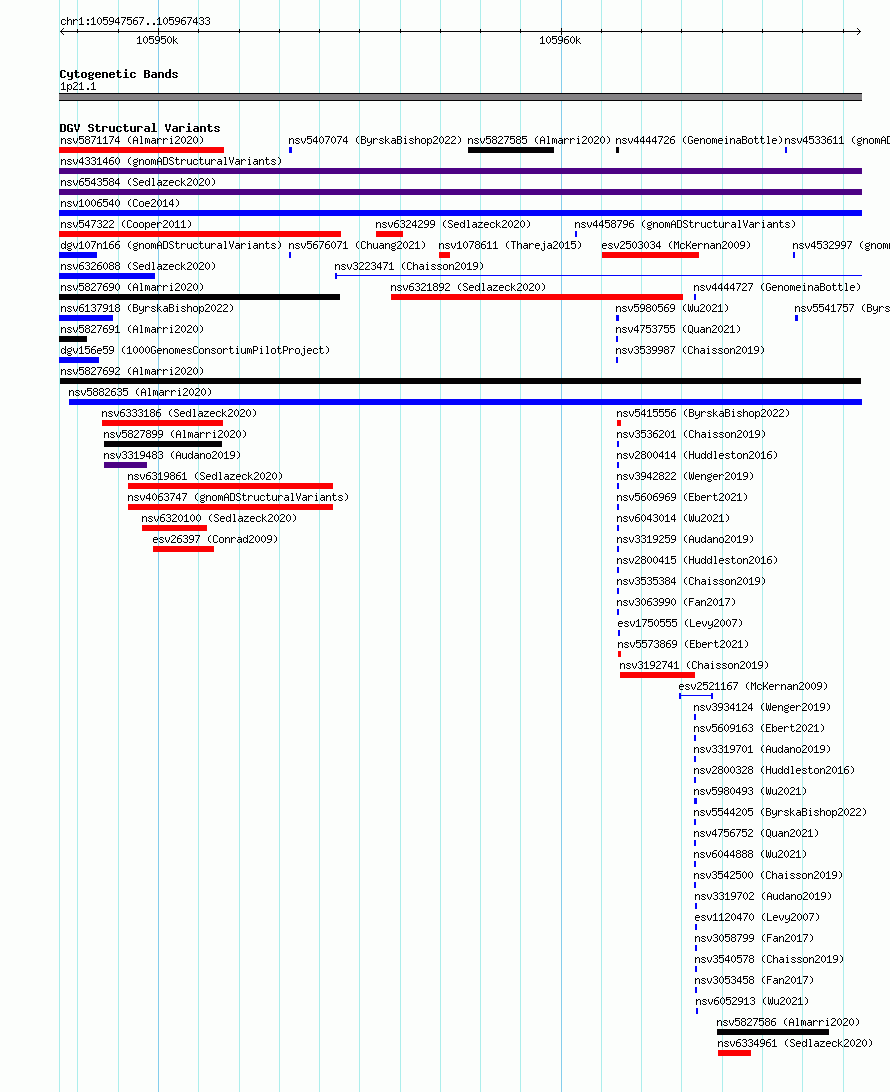Open nsv1006540 (Coe2014) variant
Screen dimensions: 890x1092
point(120,203)
